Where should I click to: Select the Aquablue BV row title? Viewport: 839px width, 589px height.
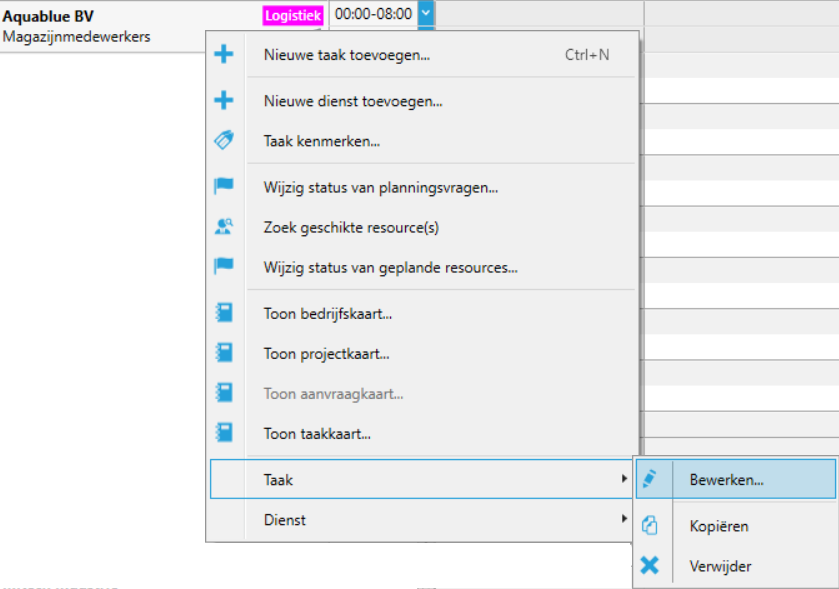pyautogui.click(x=49, y=16)
